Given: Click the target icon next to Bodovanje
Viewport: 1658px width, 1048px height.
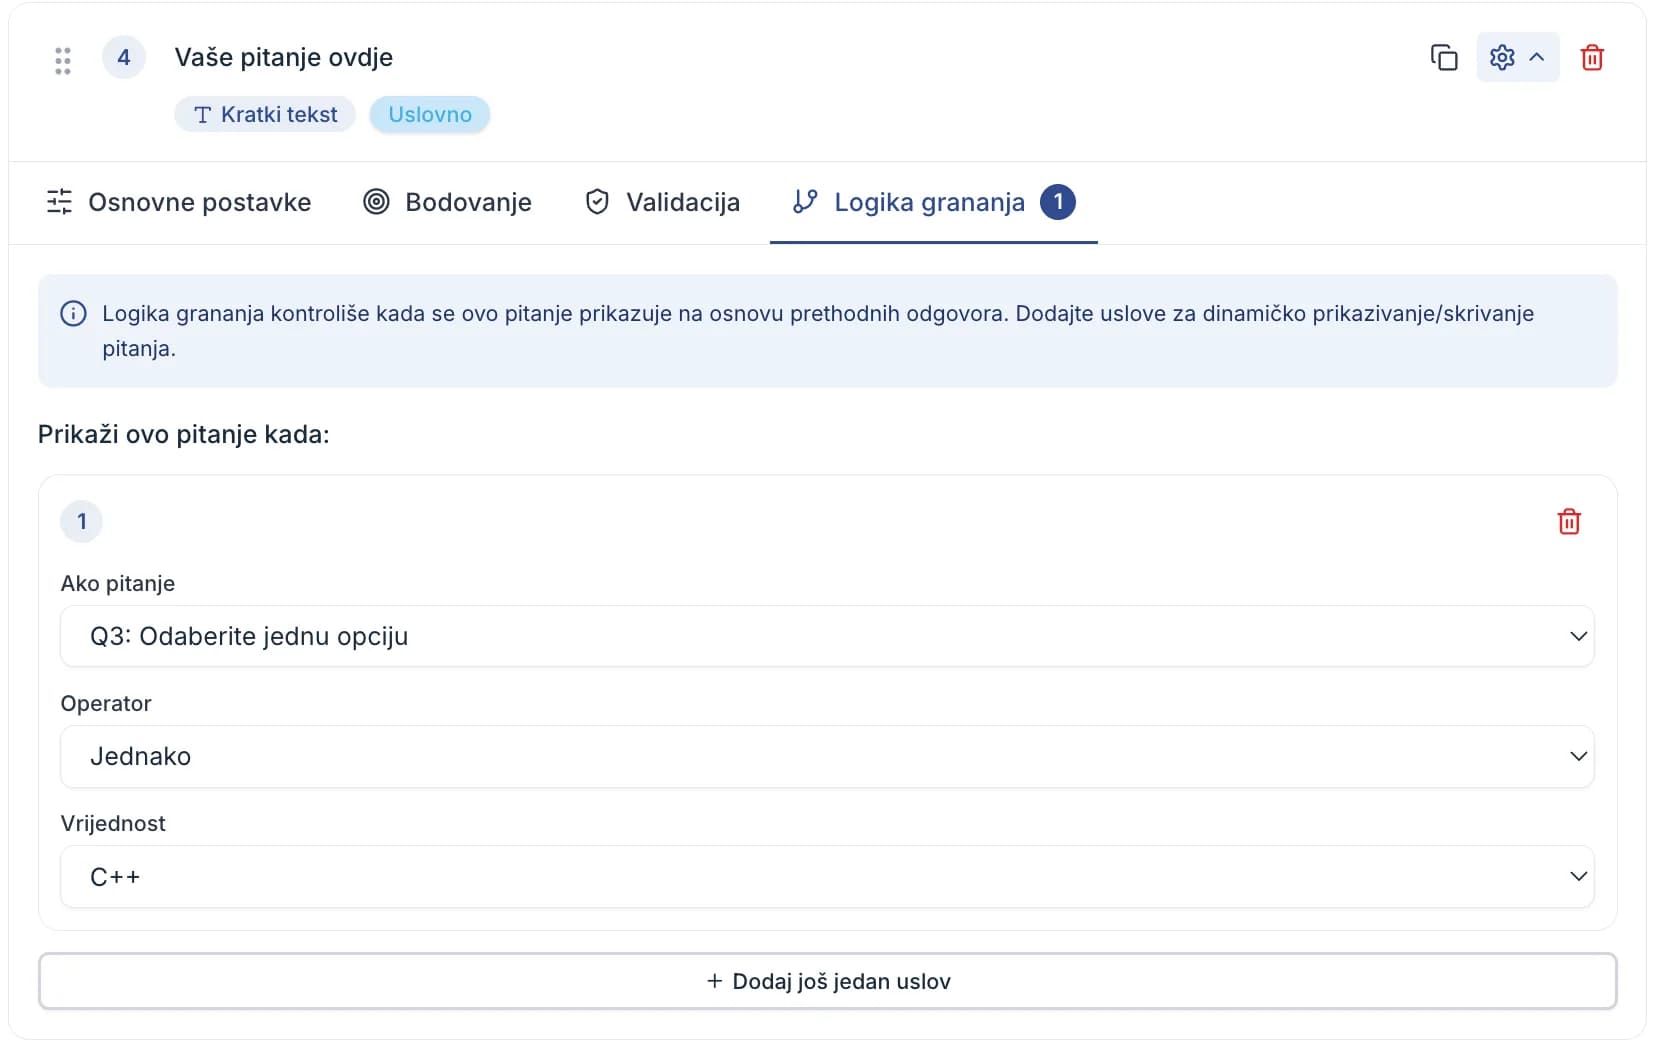Looking at the screenshot, I should point(376,202).
